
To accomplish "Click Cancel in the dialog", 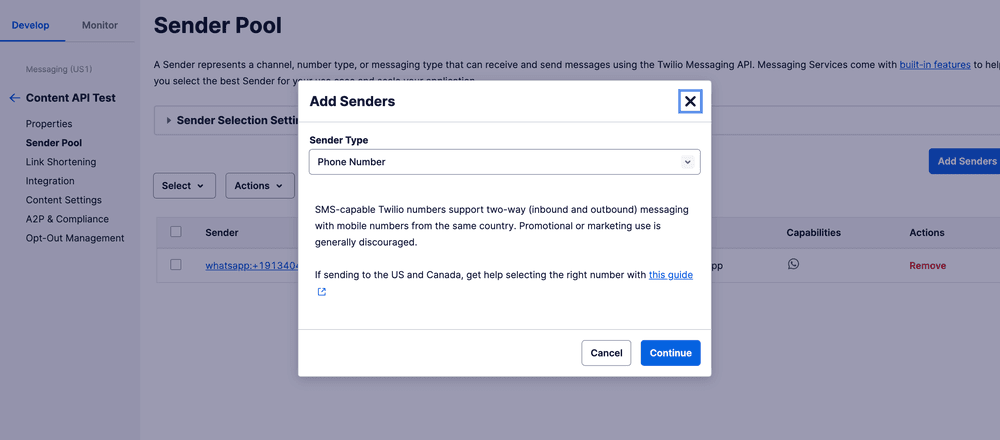I will tap(606, 353).
